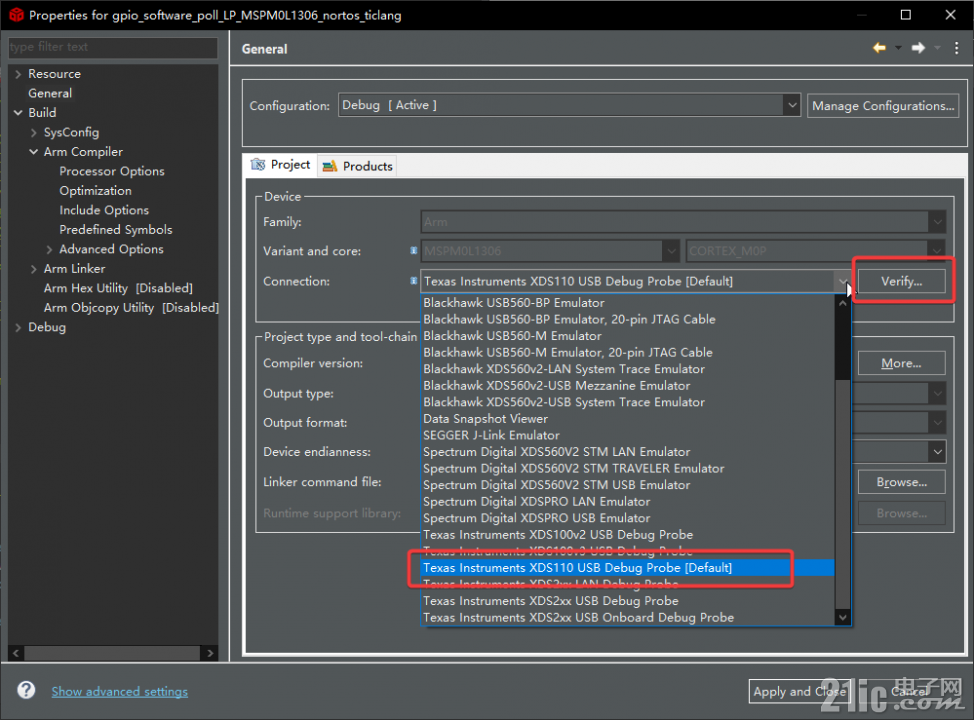Image resolution: width=974 pixels, height=720 pixels.
Task: Switch to the Project tab
Action: pos(281,165)
